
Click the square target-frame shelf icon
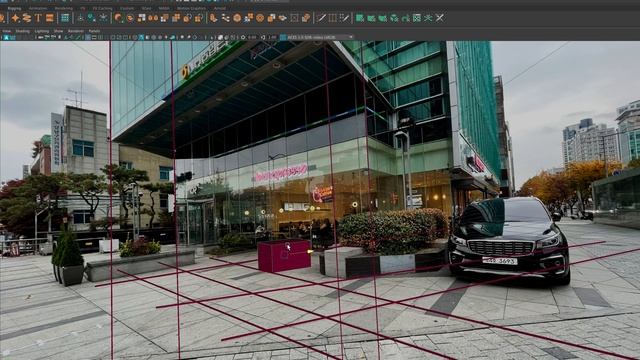[x=294, y=18]
